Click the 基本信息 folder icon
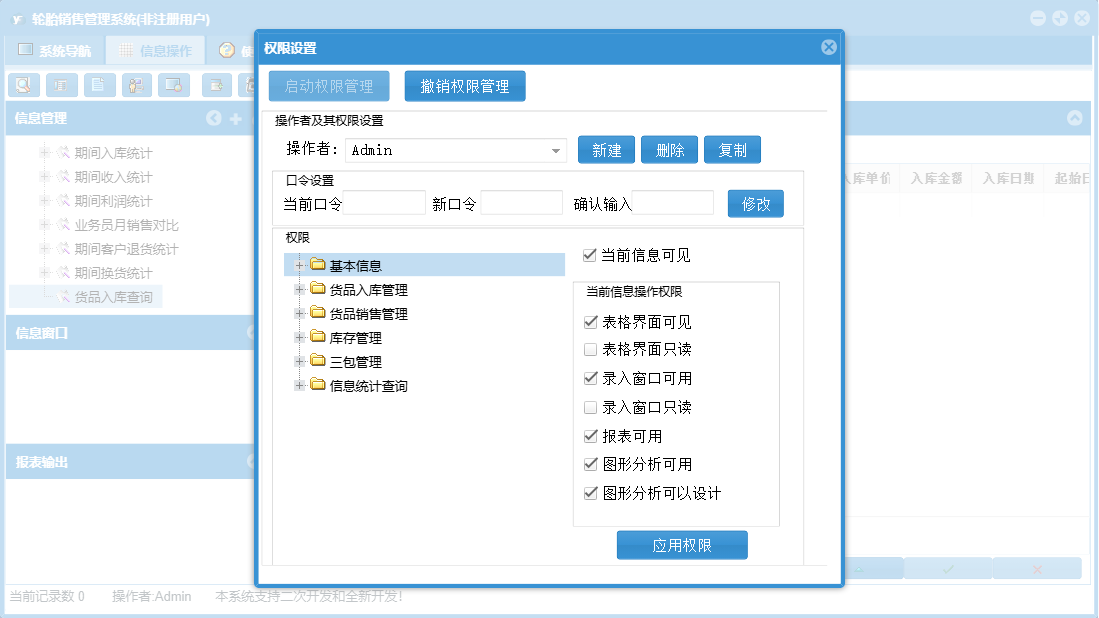The height and width of the screenshot is (618, 1099). 318,265
